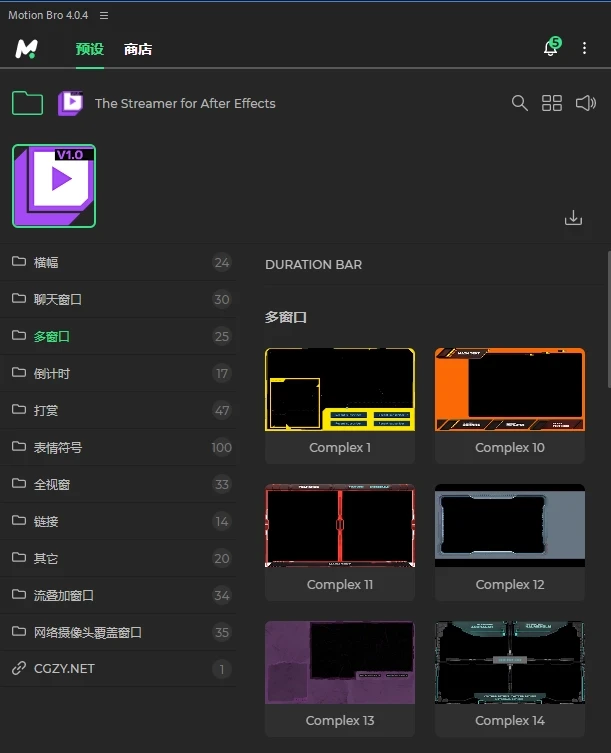The image size is (611, 753).
Task: Click the search magnifier icon
Action: point(519,103)
